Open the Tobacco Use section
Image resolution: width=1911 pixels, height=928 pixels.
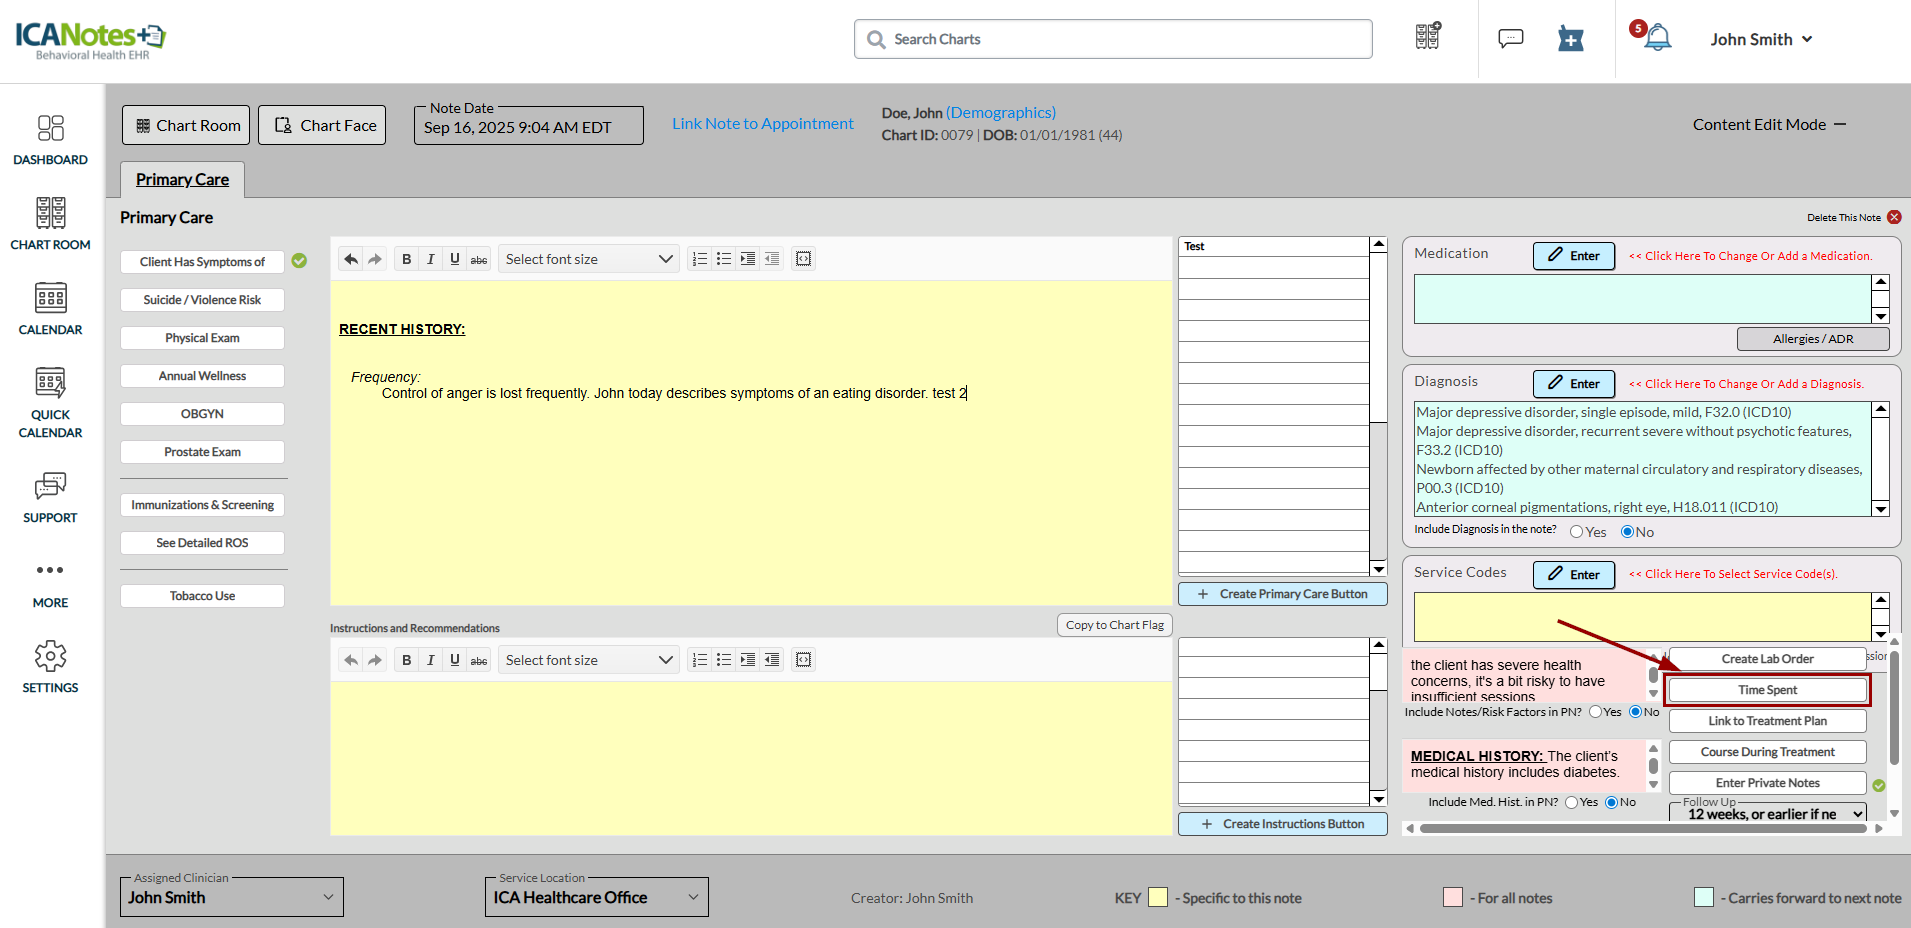(202, 596)
